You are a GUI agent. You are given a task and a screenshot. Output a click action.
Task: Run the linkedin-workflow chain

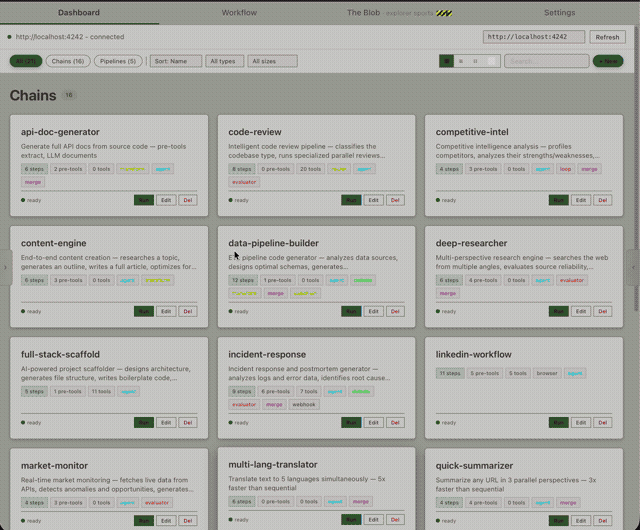pos(558,423)
